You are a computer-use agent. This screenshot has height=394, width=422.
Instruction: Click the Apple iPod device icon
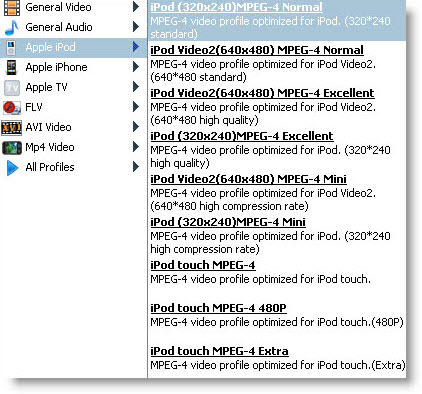pyautogui.click(x=12, y=47)
